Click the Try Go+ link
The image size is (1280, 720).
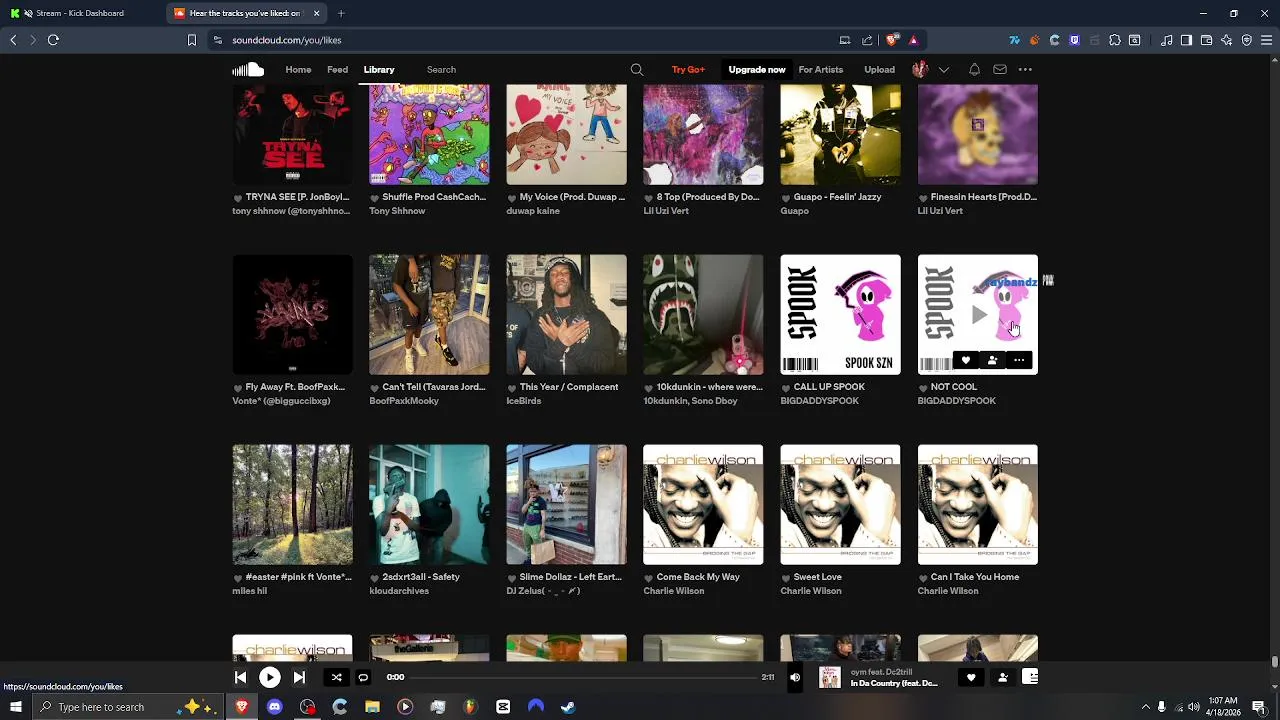pyautogui.click(x=688, y=69)
